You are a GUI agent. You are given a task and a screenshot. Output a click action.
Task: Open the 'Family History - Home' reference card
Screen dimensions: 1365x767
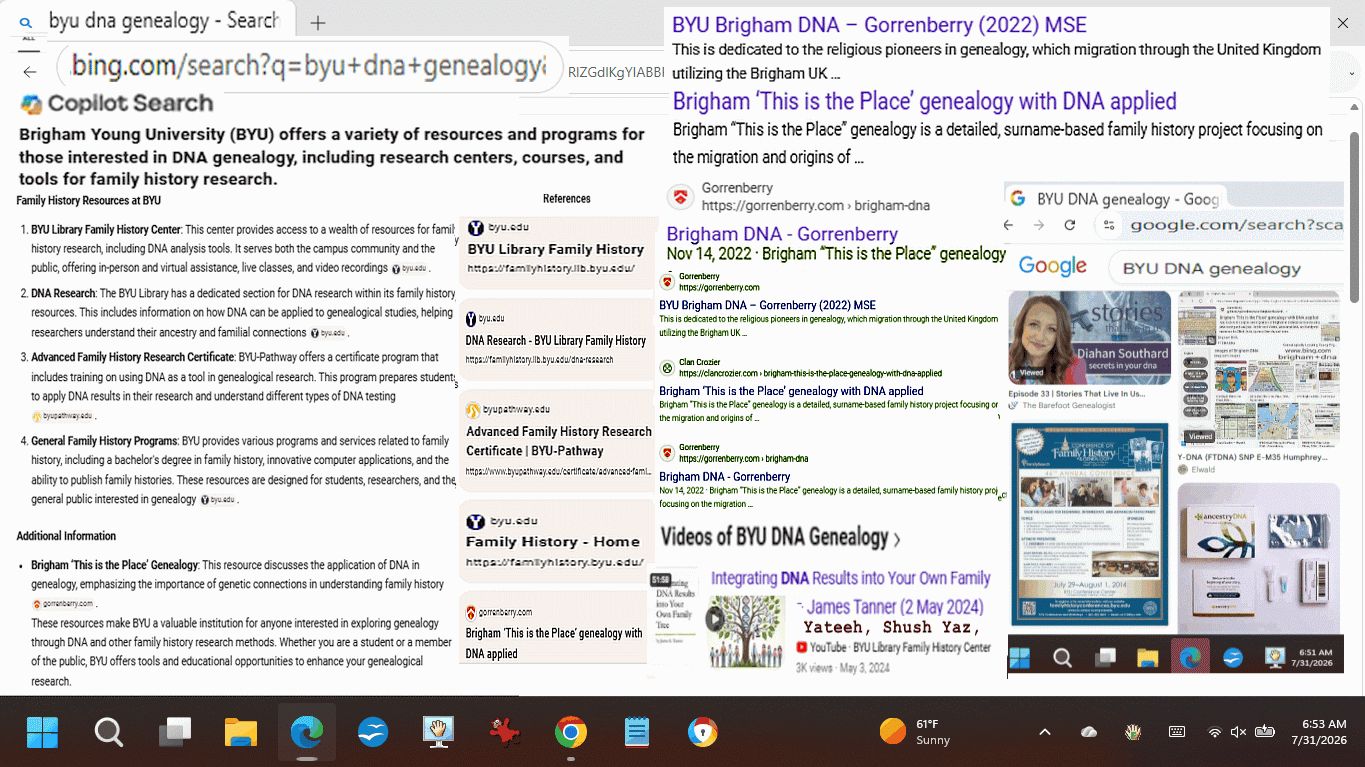pyautogui.click(x=556, y=541)
